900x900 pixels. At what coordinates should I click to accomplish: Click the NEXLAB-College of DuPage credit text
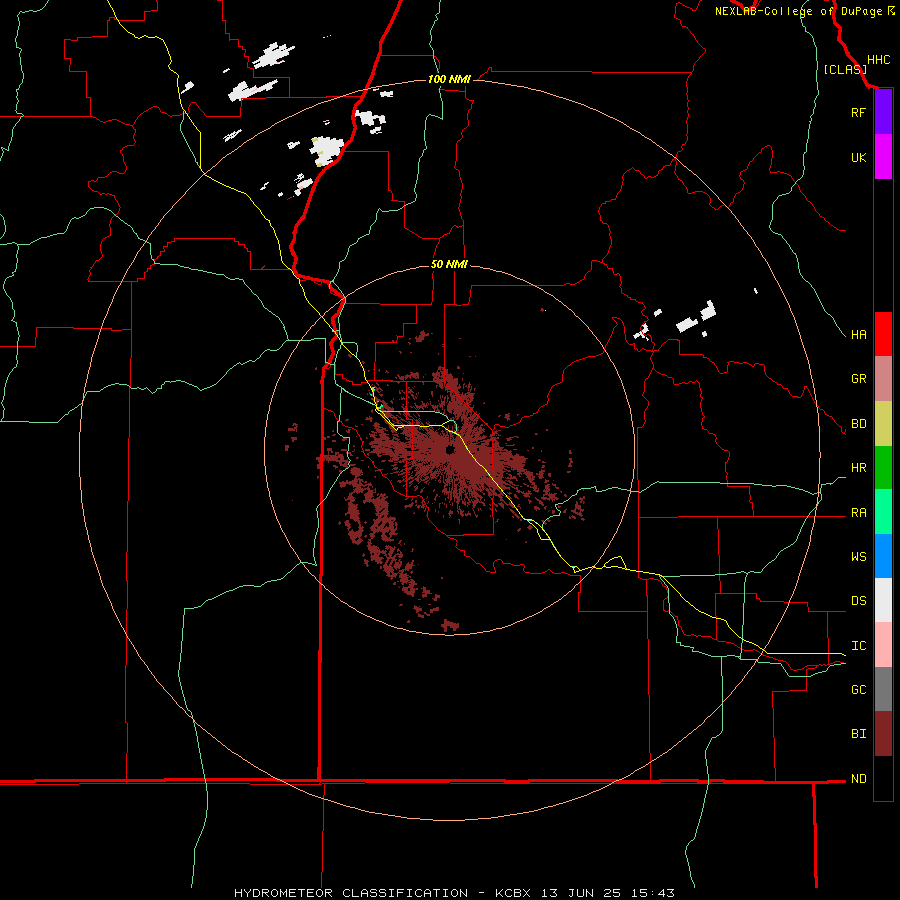(x=805, y=11)
